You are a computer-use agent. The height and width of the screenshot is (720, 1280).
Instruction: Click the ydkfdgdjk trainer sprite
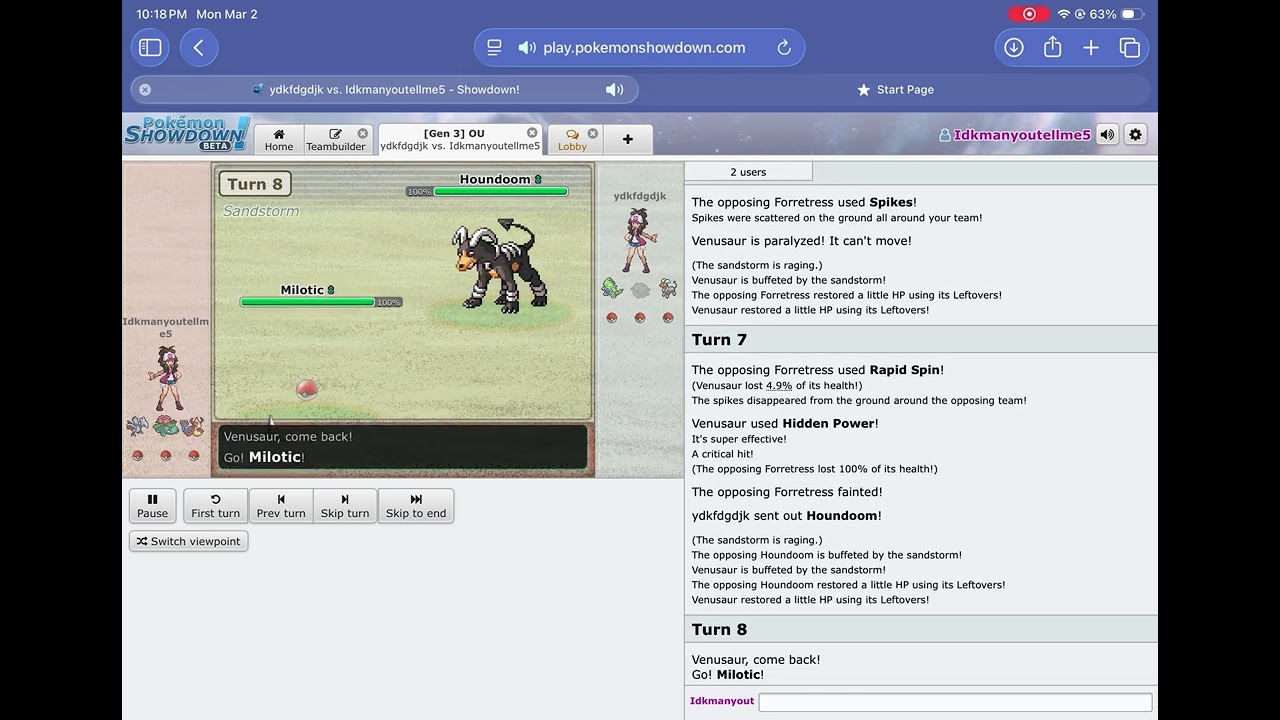(639, 240)
